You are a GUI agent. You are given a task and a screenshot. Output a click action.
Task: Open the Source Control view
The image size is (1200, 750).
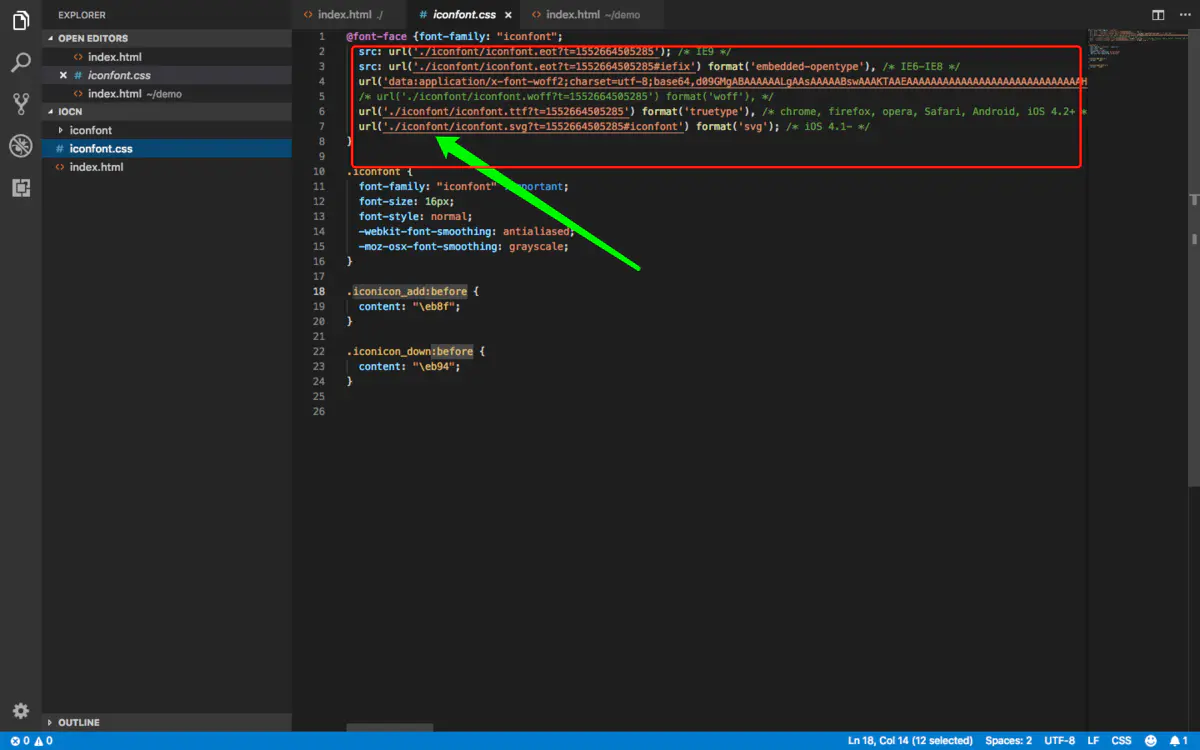pos(20,103)
